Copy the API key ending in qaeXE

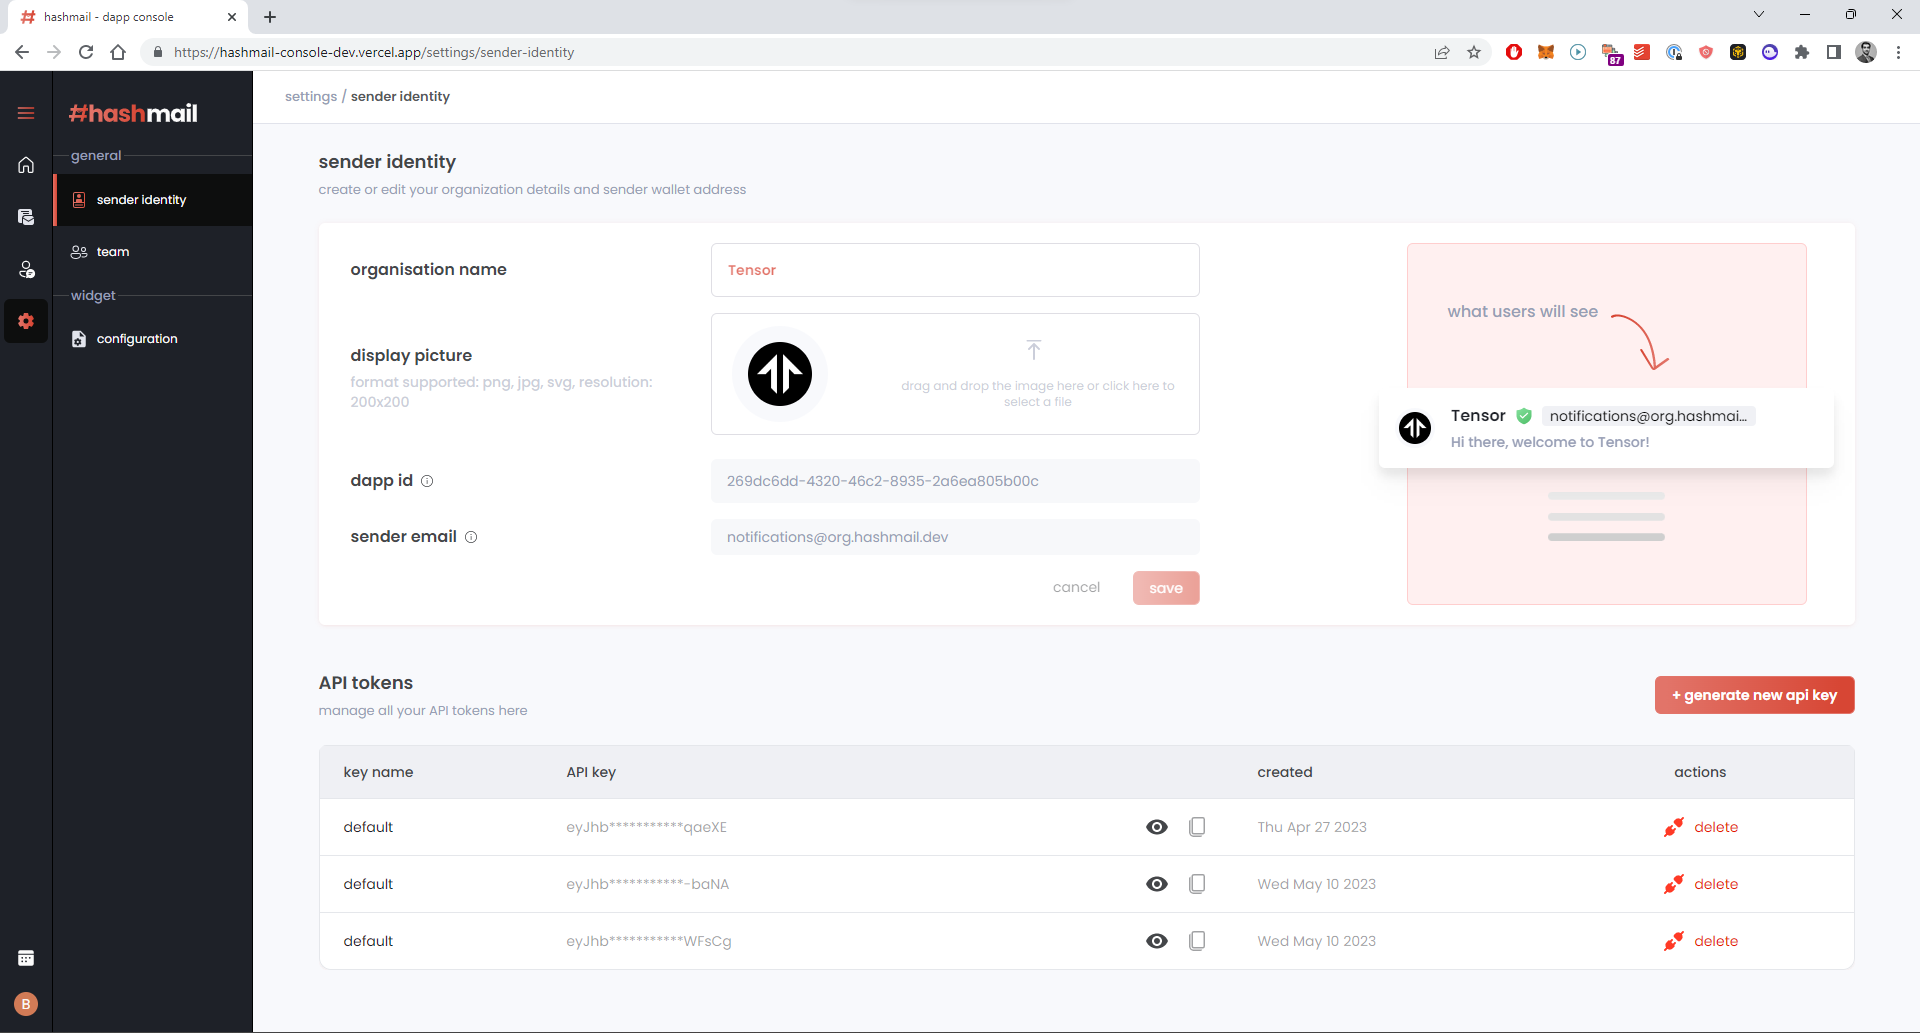coord(1197,827)
